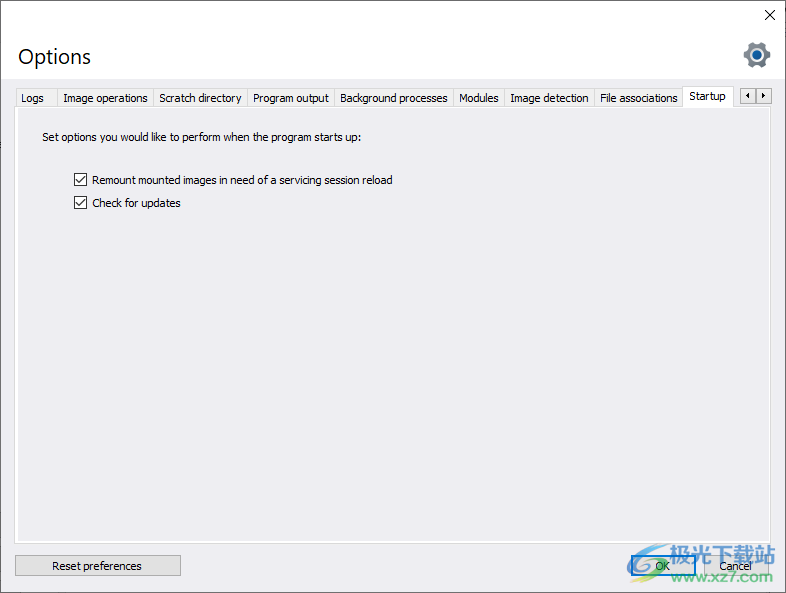Close the Options dialog window
This screenshot has width=786, height=593.
(769, 15)
